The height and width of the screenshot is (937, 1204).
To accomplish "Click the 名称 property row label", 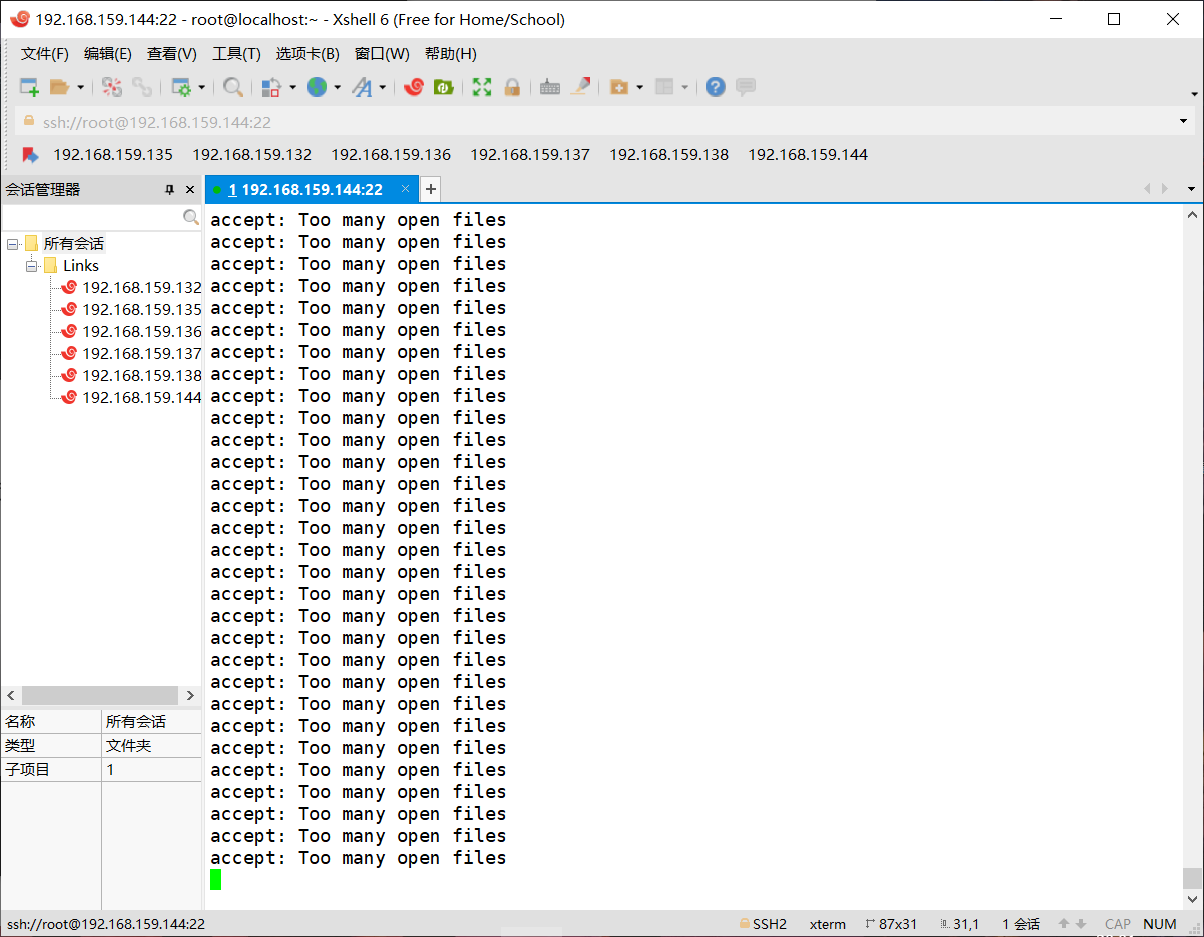I will point(20,722).
